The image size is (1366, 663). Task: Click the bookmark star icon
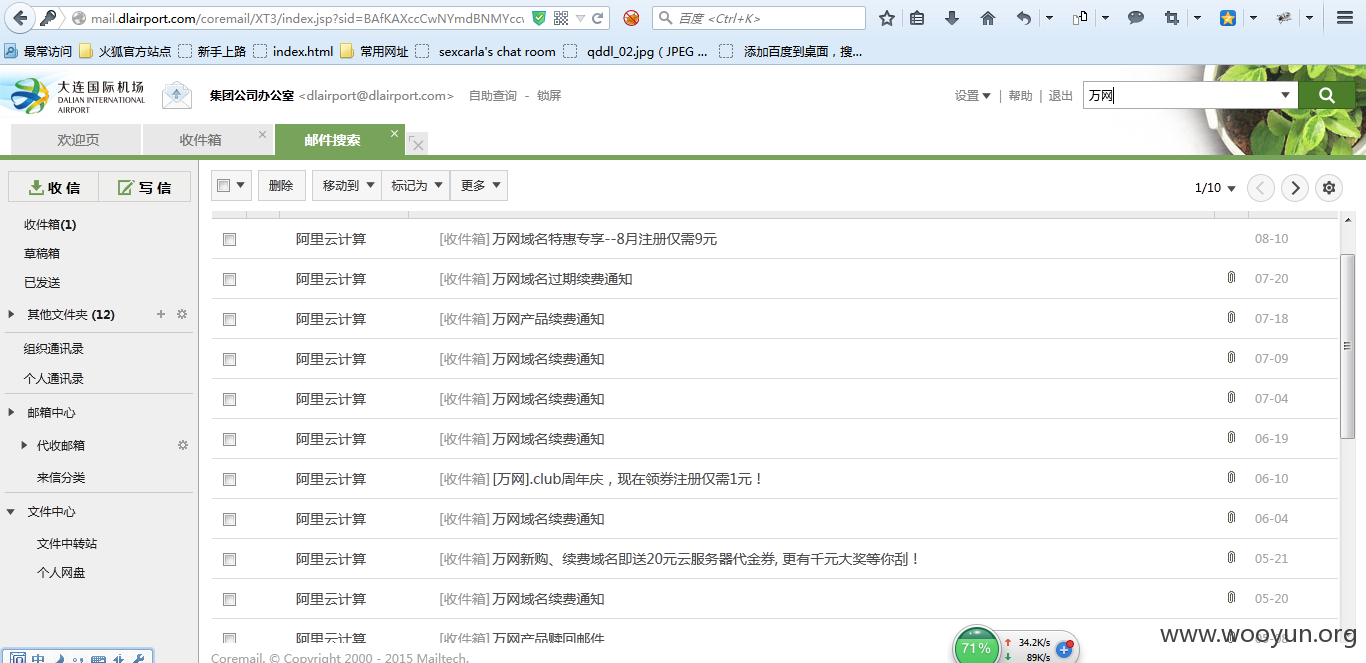coord(886,18)
